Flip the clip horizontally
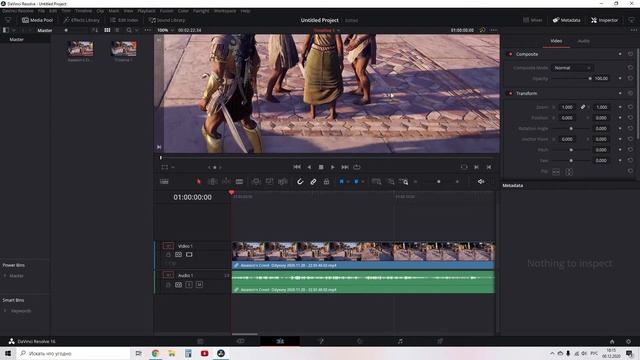Image resolution: width=640 pixels, height=360 pixels. click(x=556, y=172)
